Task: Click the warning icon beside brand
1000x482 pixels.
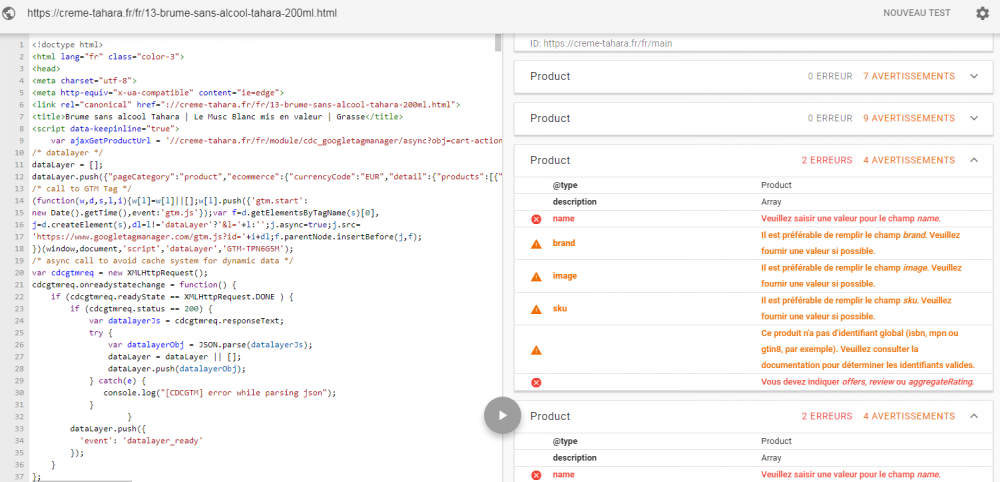Action: (x=536, y=244)
